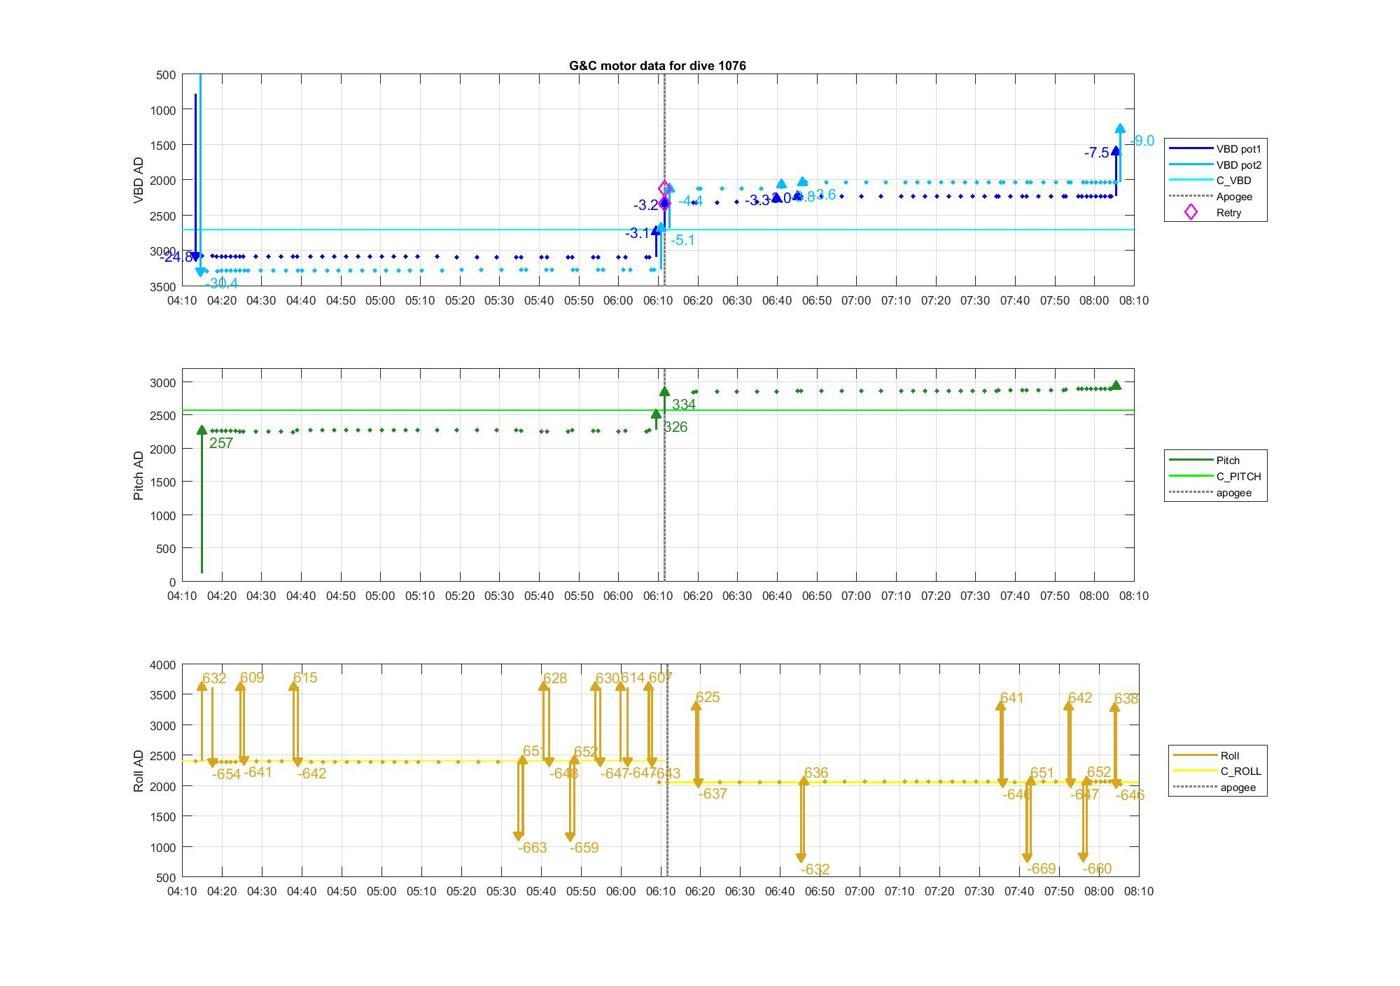The image size is (1400, 986).
Task: Select 'VBD pot1' legend entry
Action: (x=1215, y=149)
